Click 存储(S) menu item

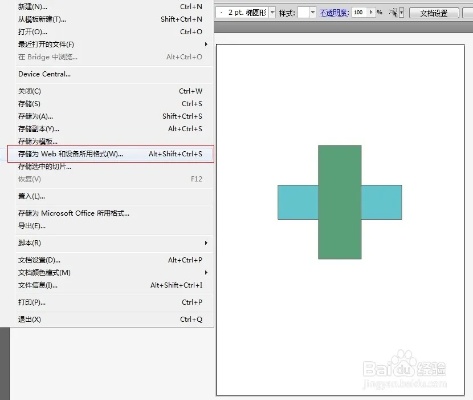110,104
